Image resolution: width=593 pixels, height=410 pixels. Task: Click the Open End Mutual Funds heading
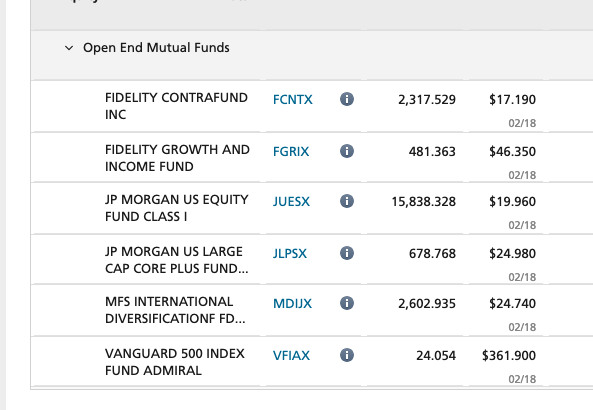[x=156, y=48]
